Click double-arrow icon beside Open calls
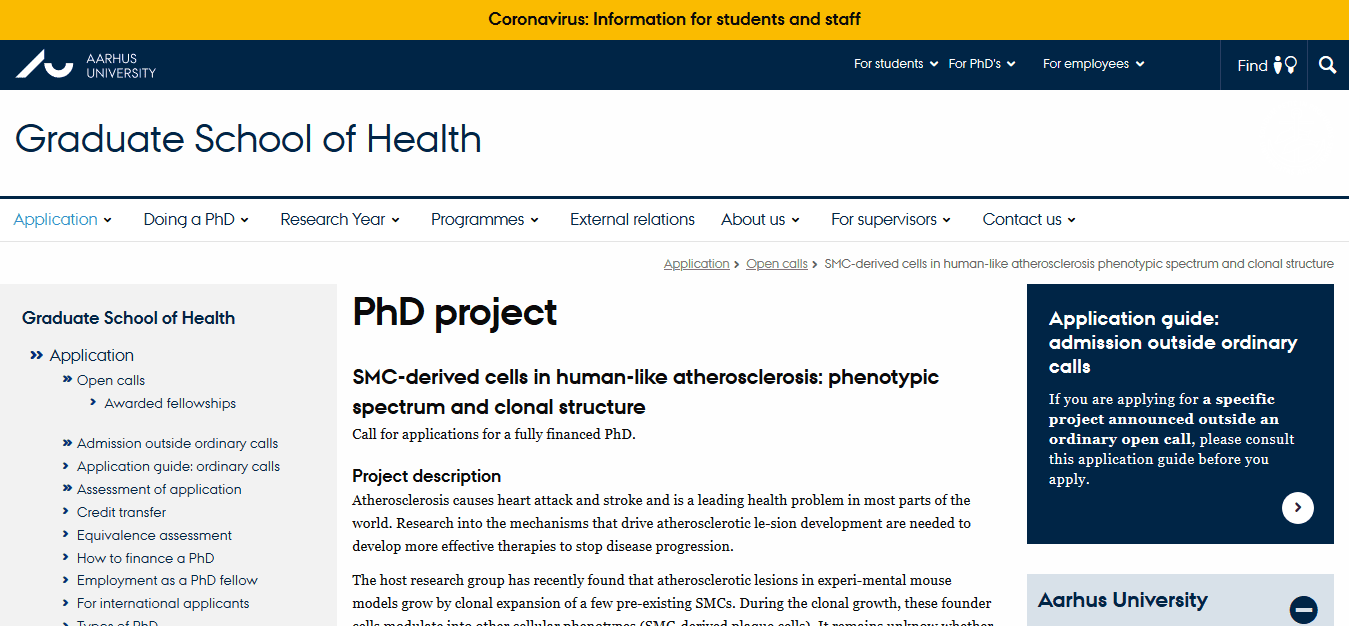The image size is (1349, 626). (x=68, y=380)
